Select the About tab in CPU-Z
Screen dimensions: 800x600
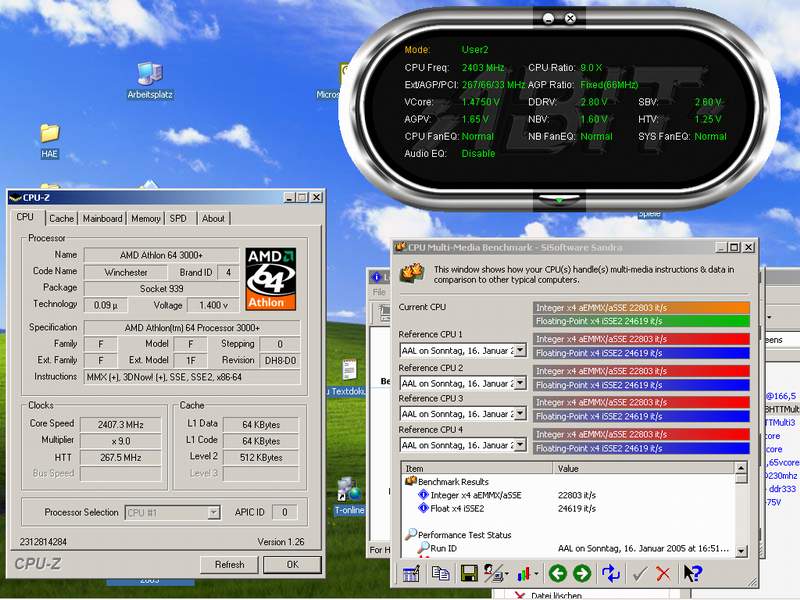point(213,218)
